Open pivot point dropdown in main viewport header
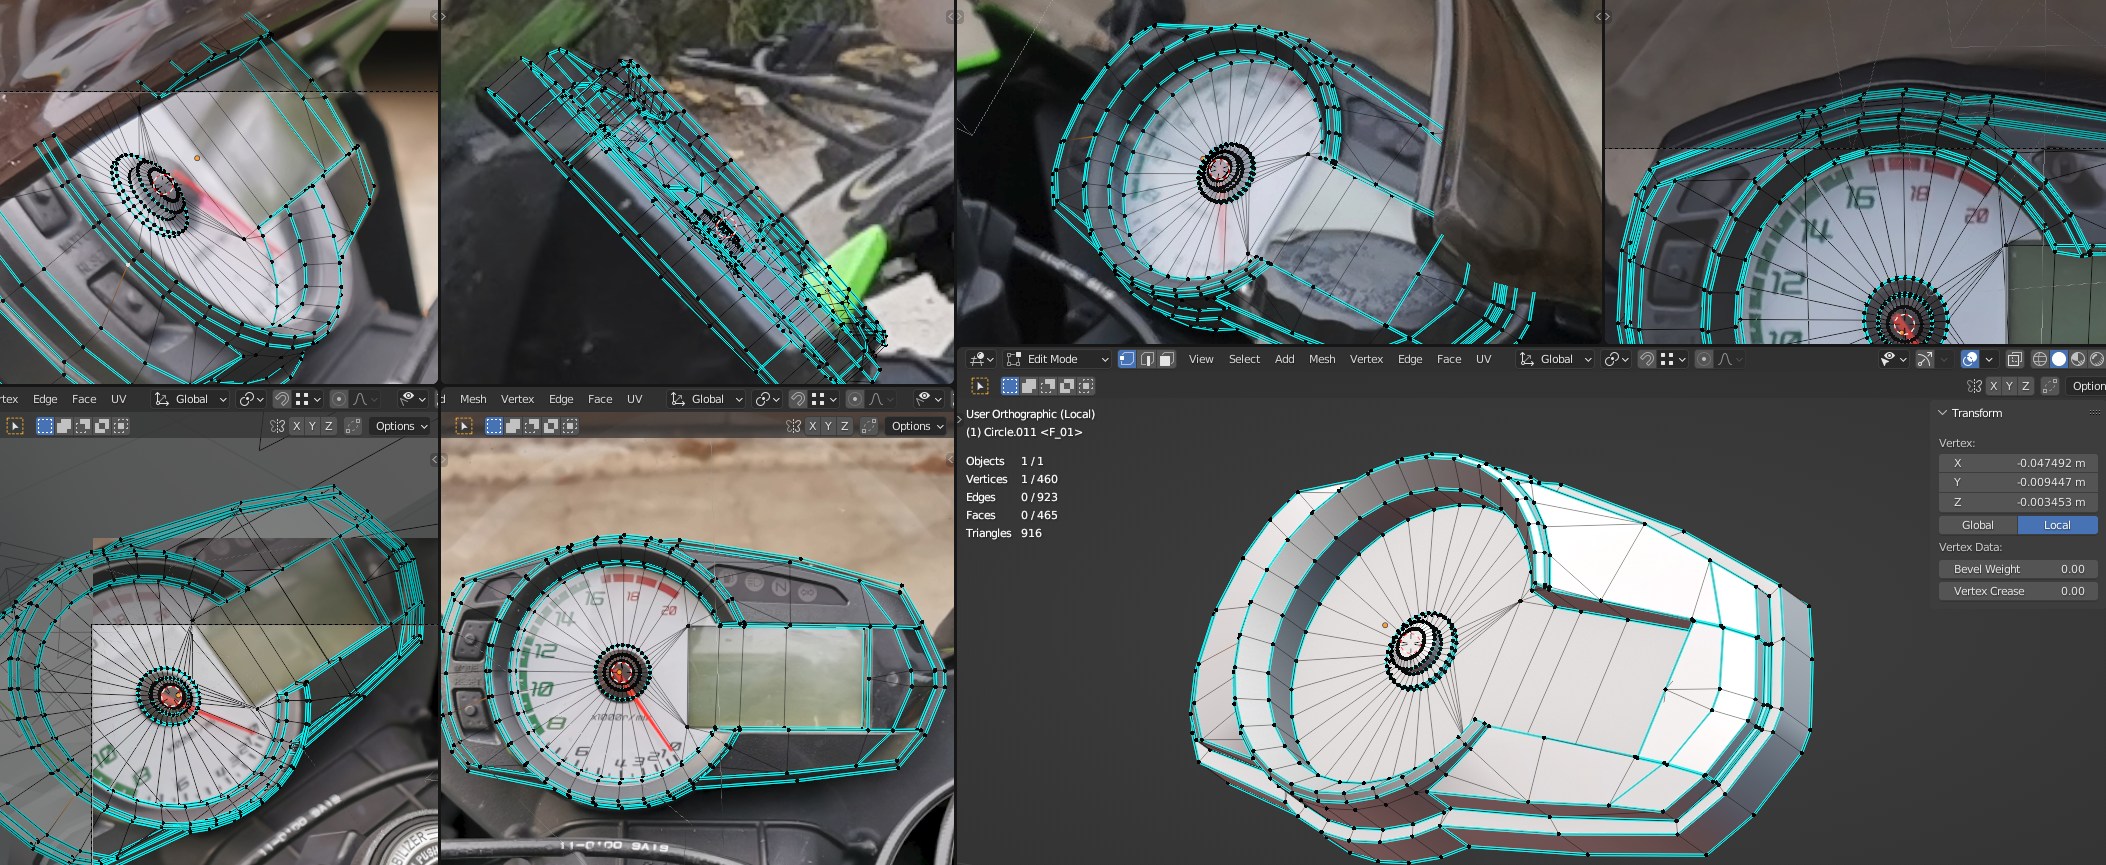The width and height of the screenshot is (2106, 865). [x=1616, y=359]
